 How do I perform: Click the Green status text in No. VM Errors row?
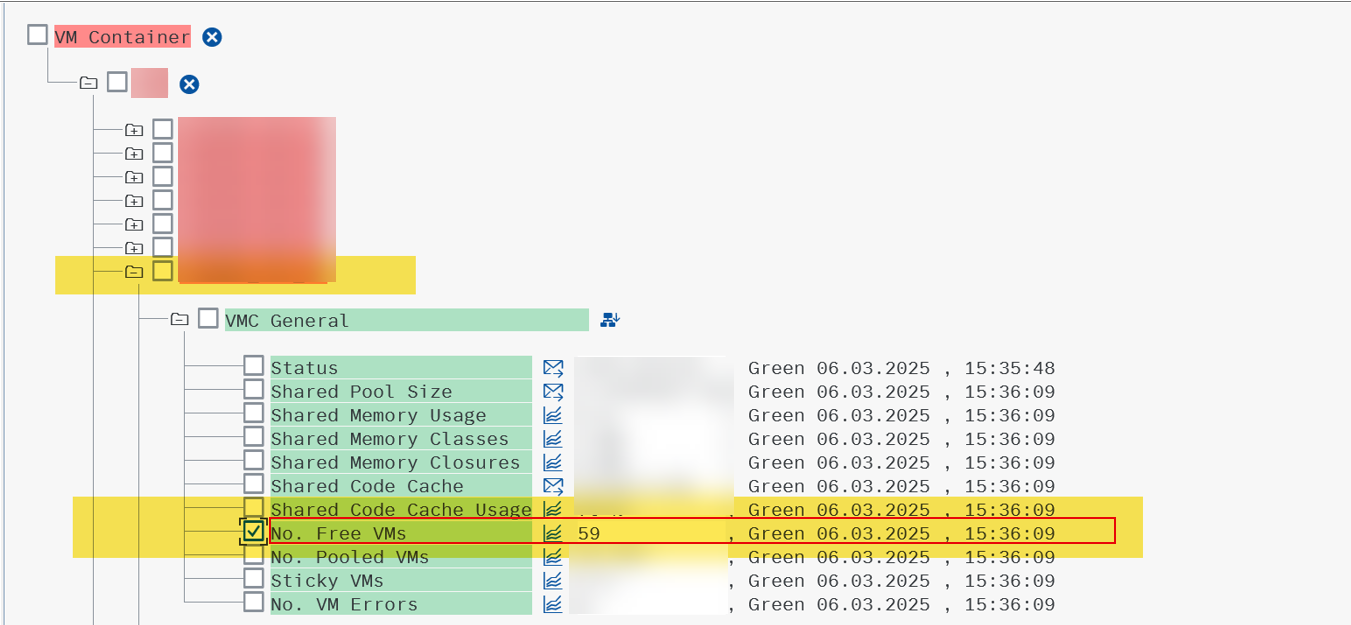coord(776,605)
